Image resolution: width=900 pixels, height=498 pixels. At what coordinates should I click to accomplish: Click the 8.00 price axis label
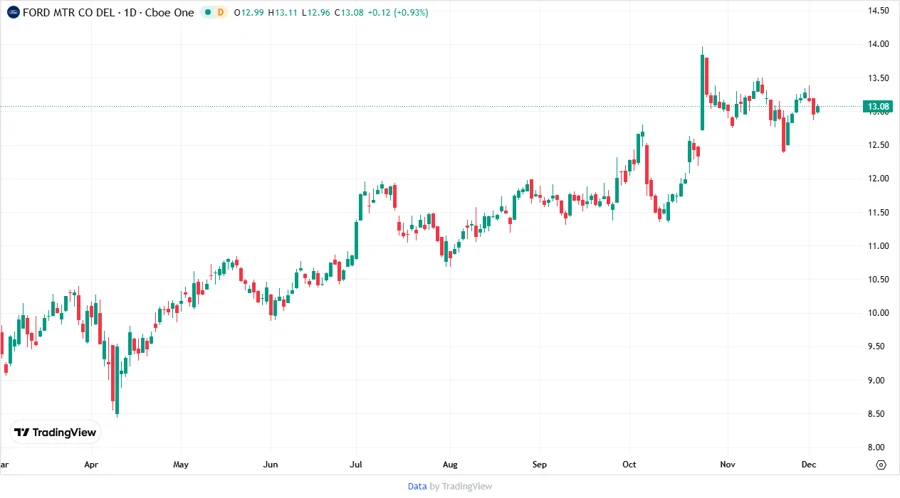coord(878,448)
